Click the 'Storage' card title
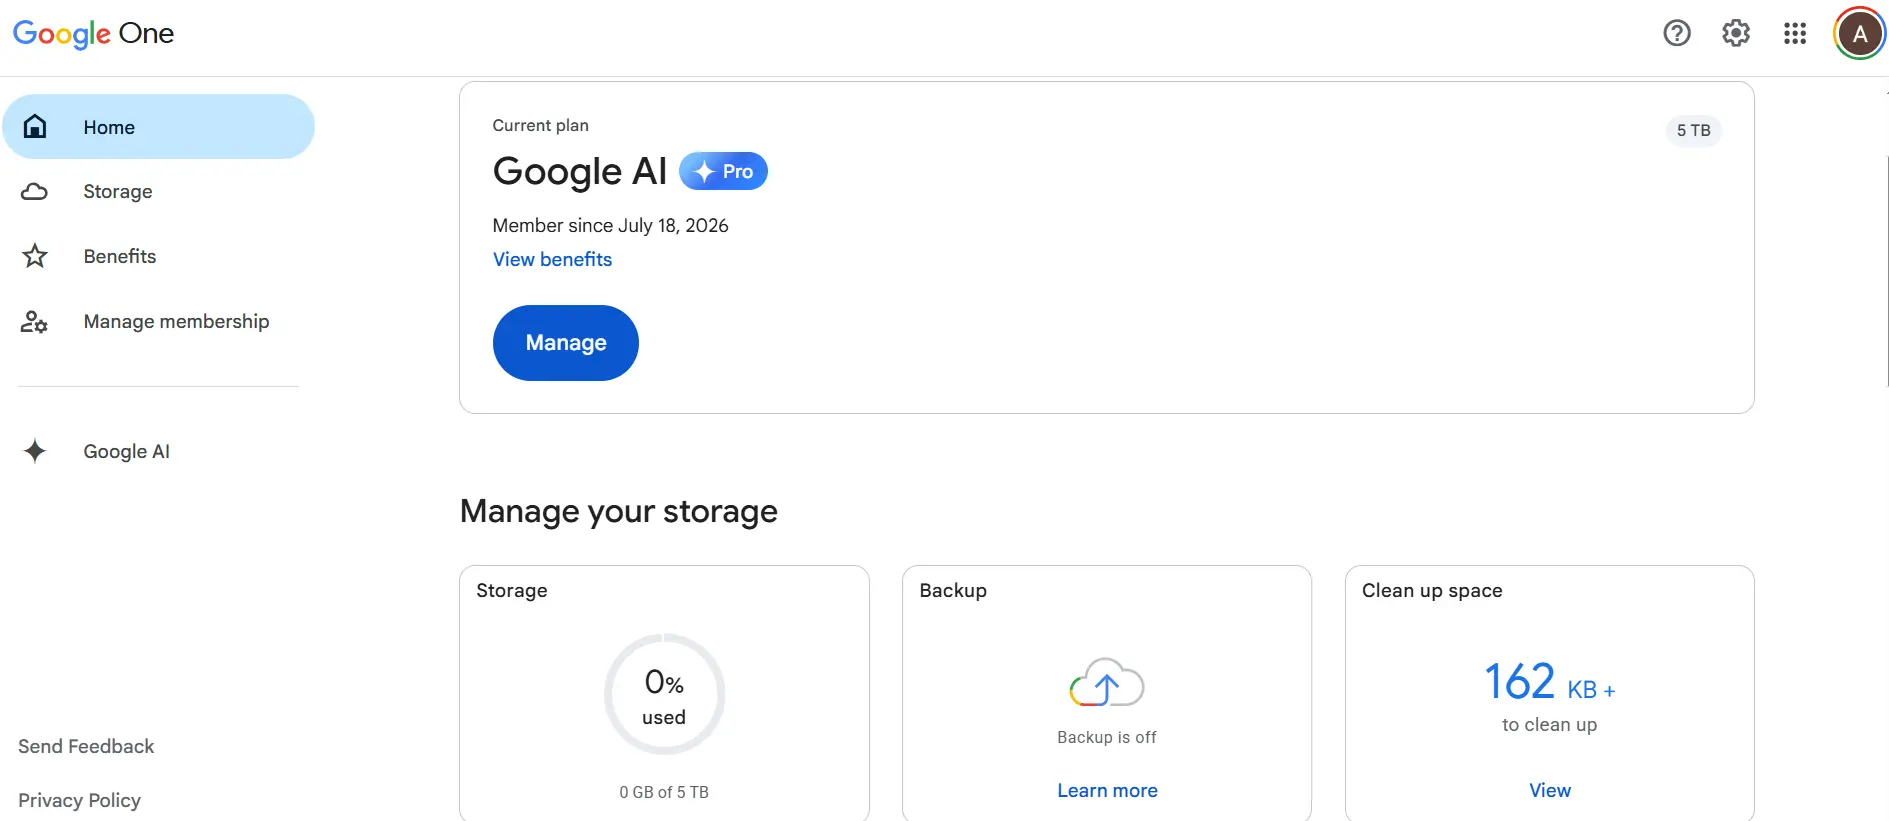The width and height of the screenshot is (1889, 821). [x=512, y=590]
